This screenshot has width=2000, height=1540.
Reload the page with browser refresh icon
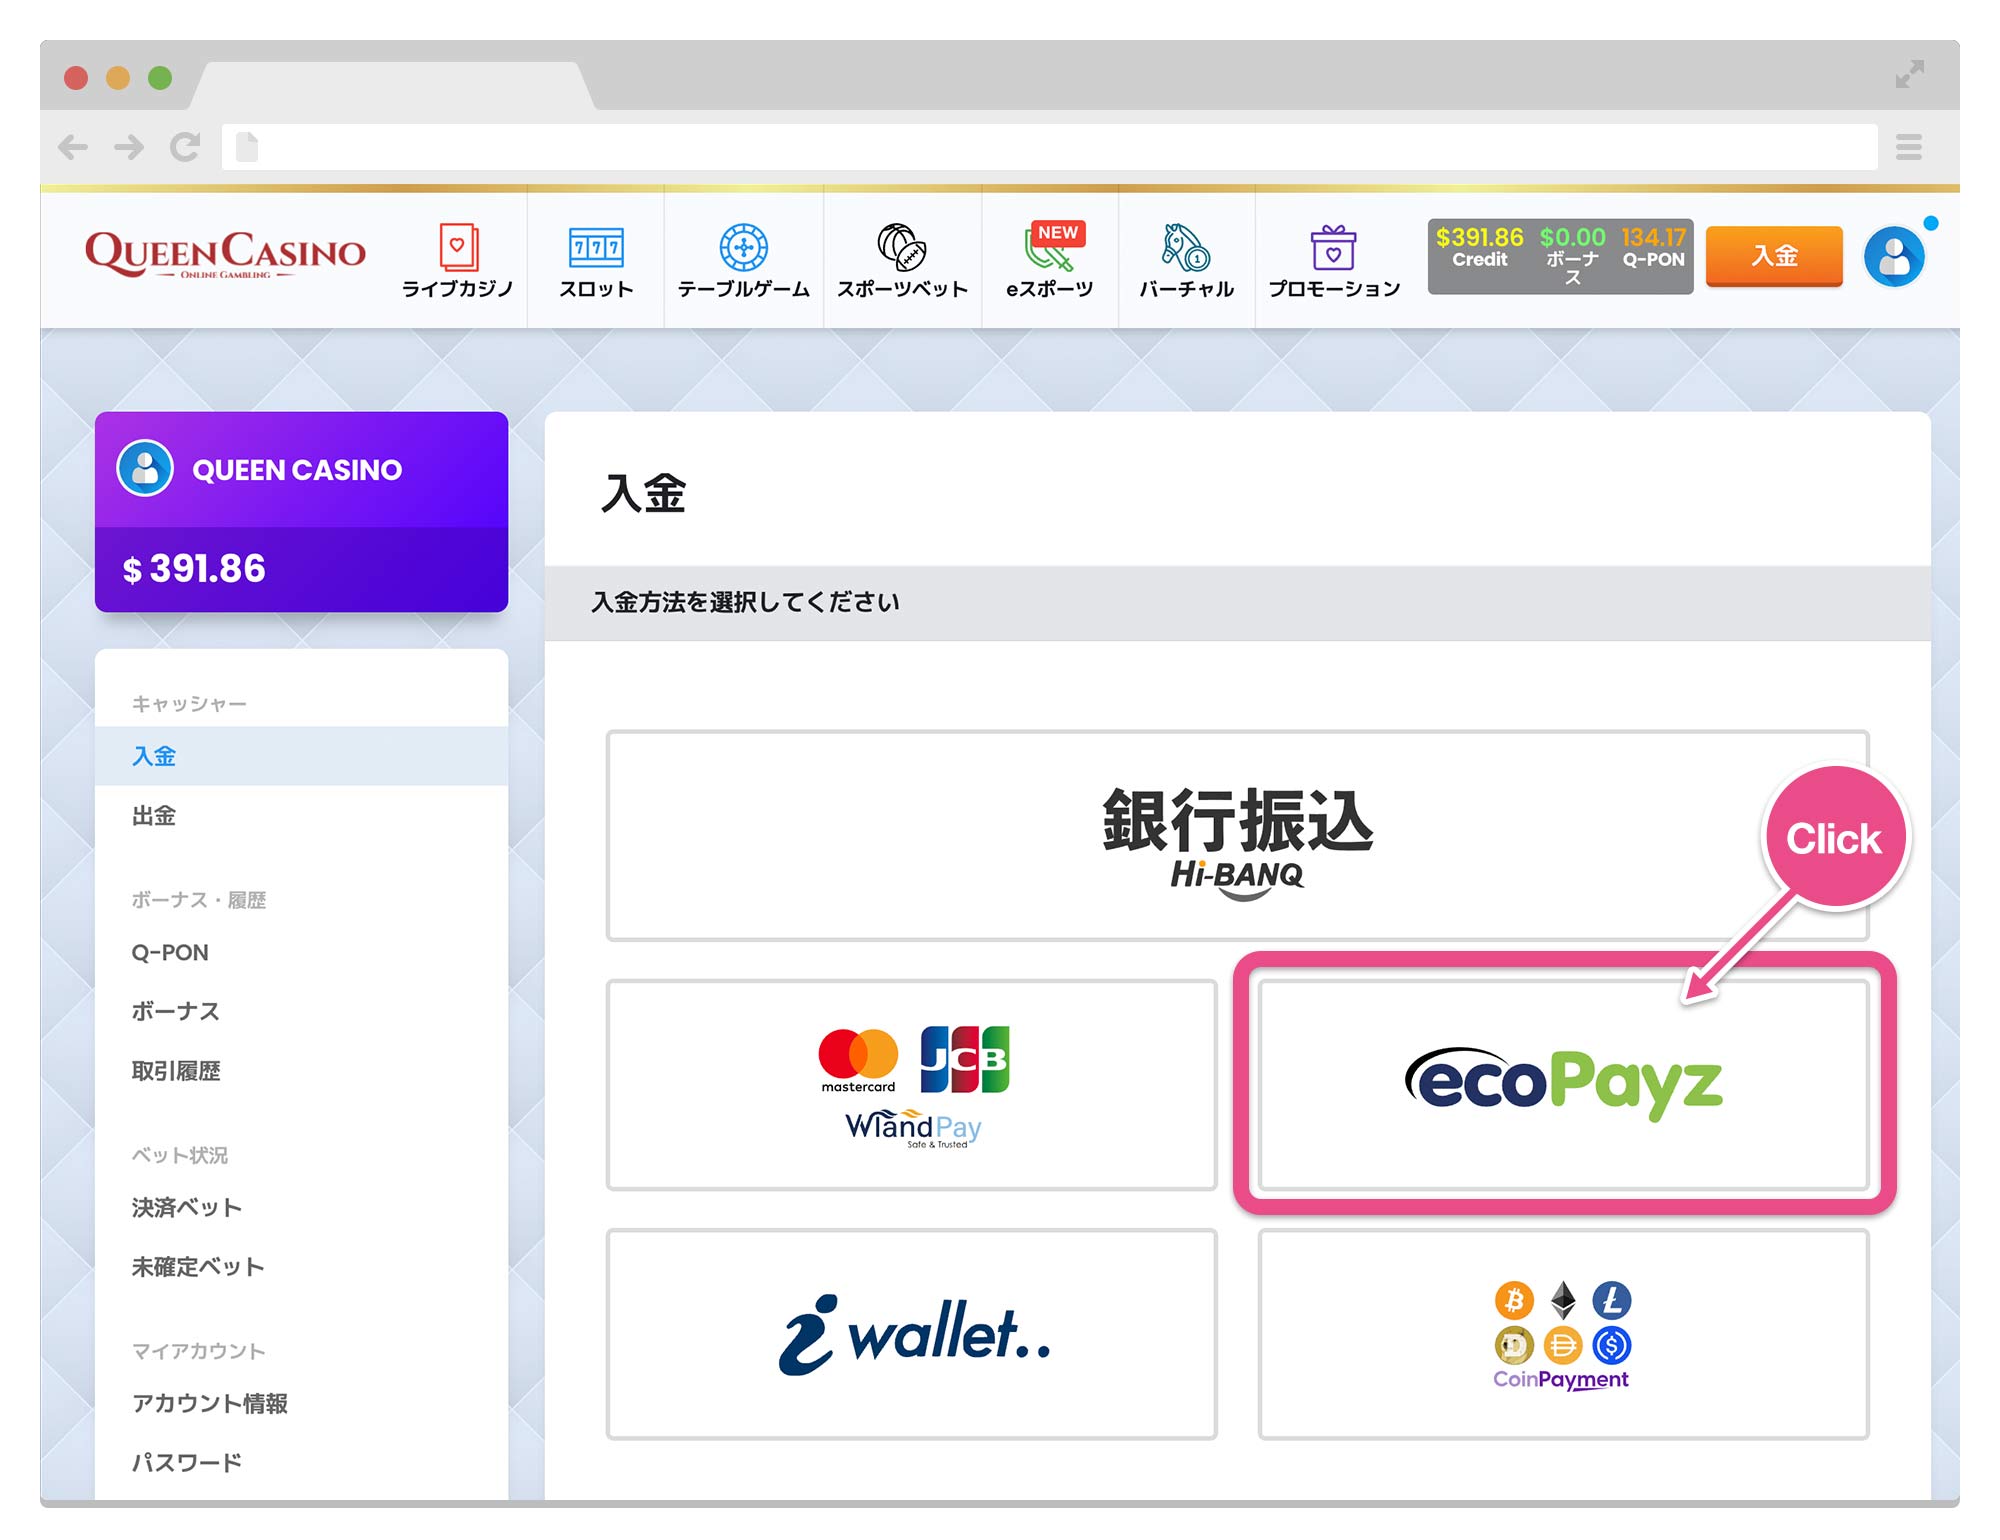pos(185,147)
